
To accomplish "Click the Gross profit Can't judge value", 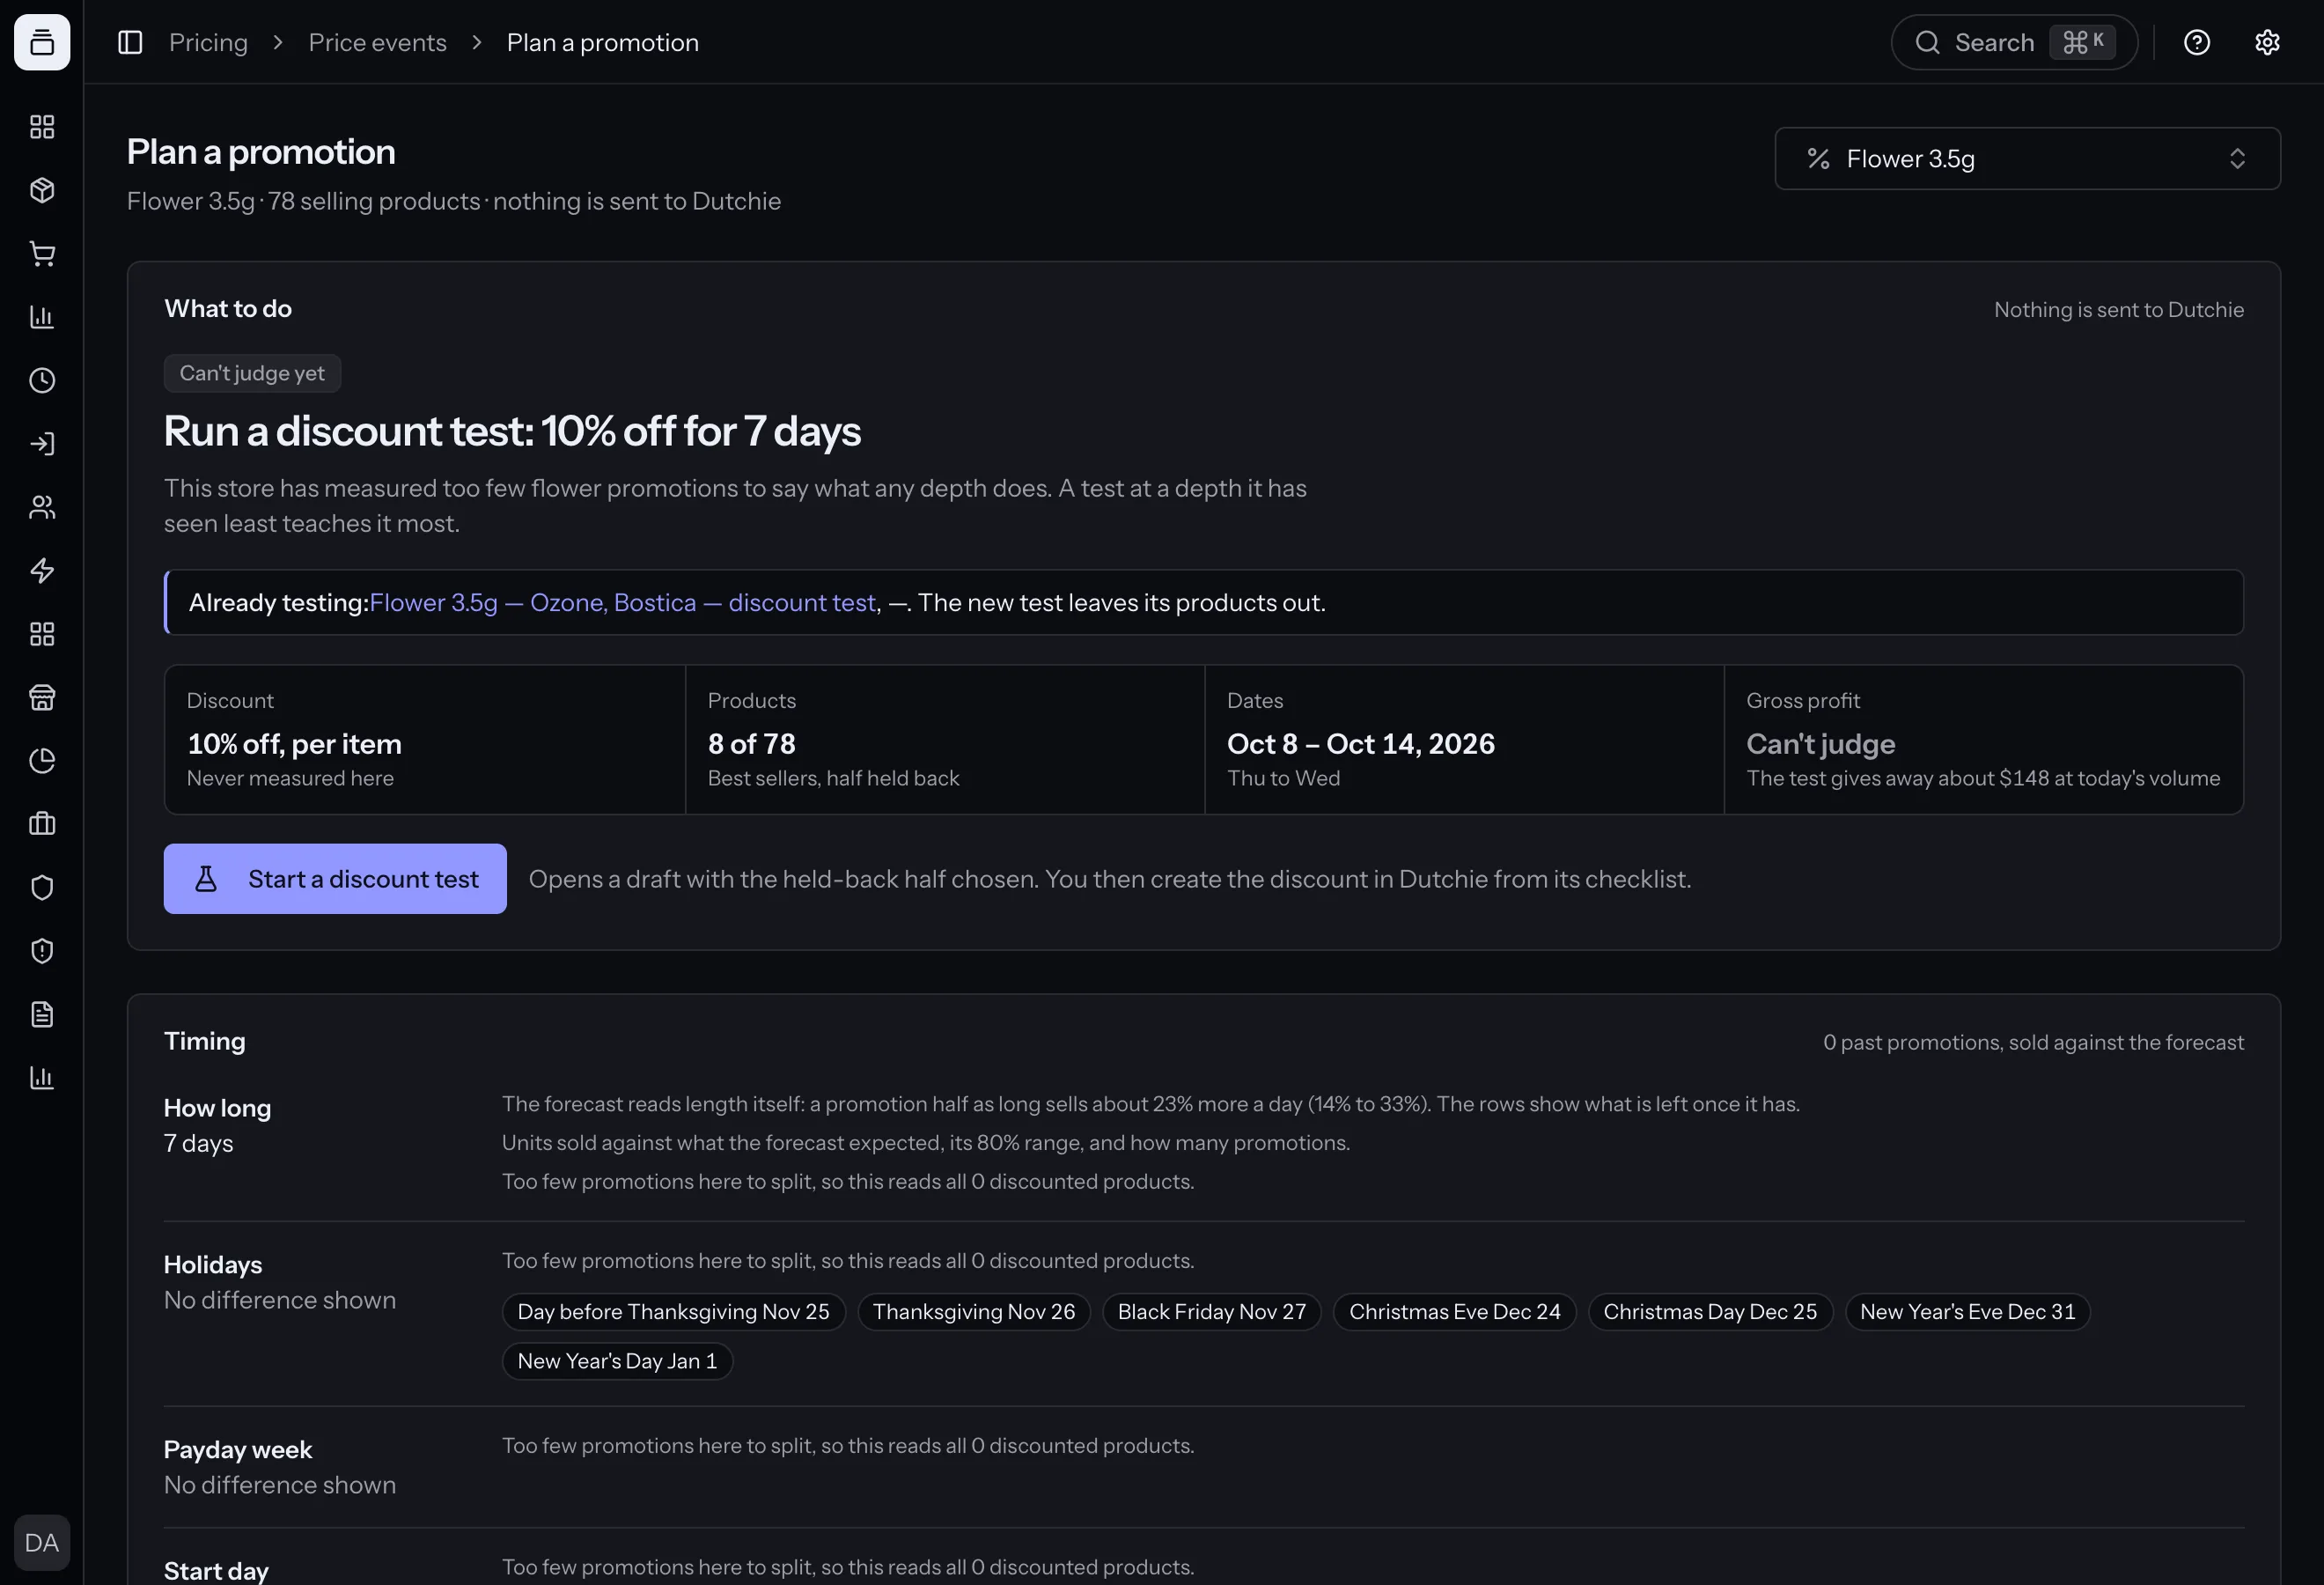I will click(x=1820, y=743).
